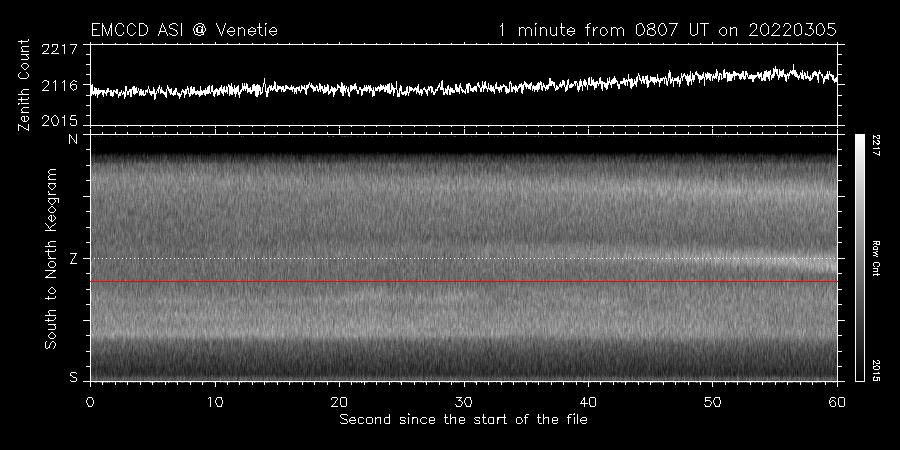Click the 2217 tick label on Zenith Count axis
Viewport: 900px width, 450px height.
tap(59, 49)
